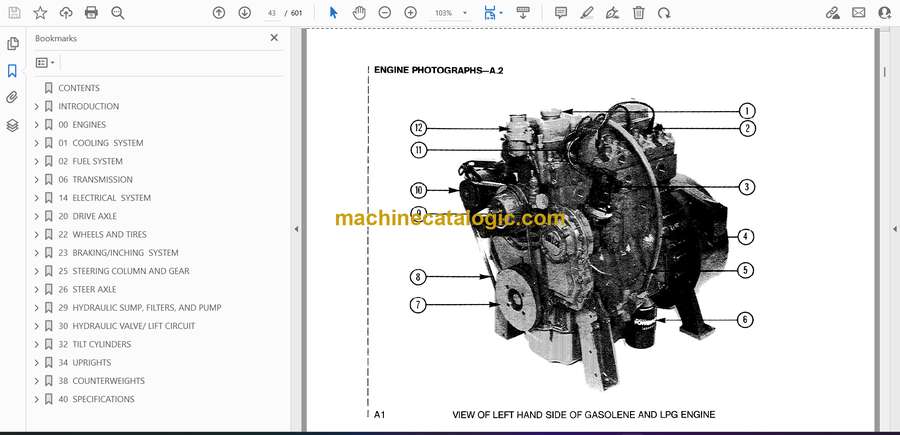Expand the INTRODUCTION bookmark
The height and width of the screenshot is (435, 900).
point(37,106)
